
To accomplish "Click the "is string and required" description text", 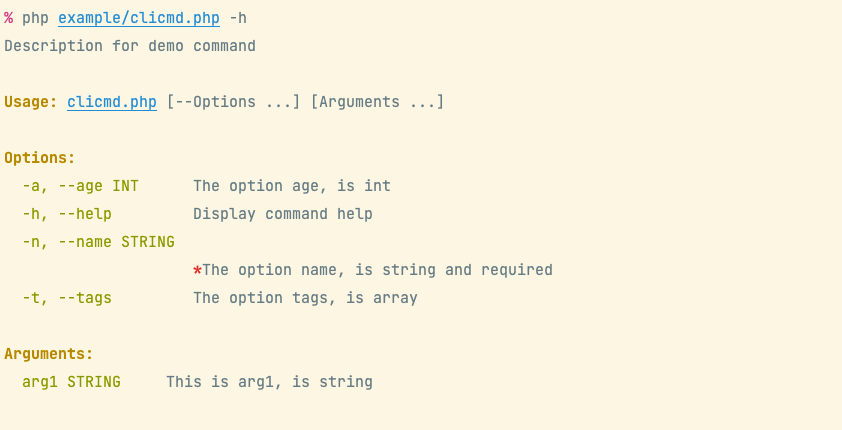I will click(x=472, y=270).
